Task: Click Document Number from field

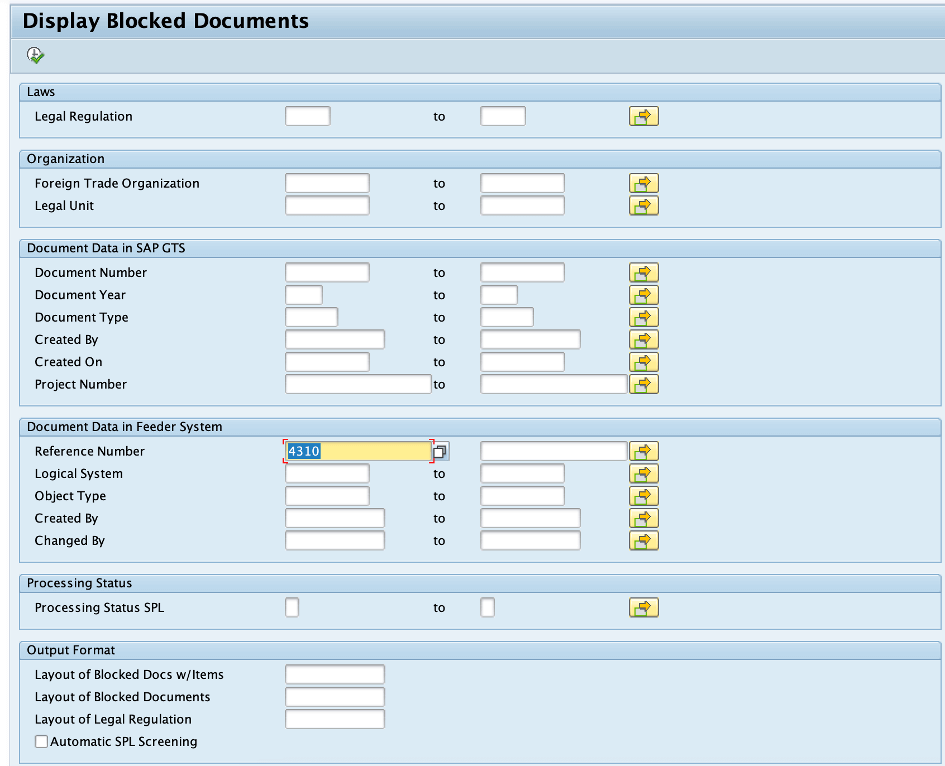Action: [327, 272]
